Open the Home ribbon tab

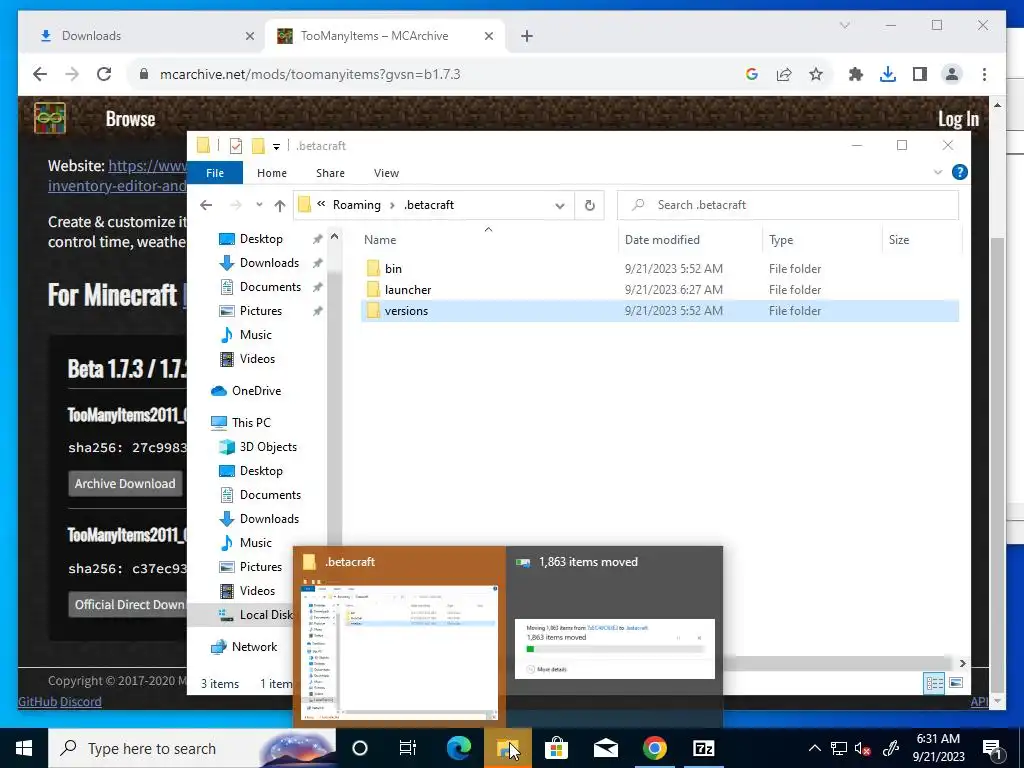pyautogui.click(x=272, y=173)
